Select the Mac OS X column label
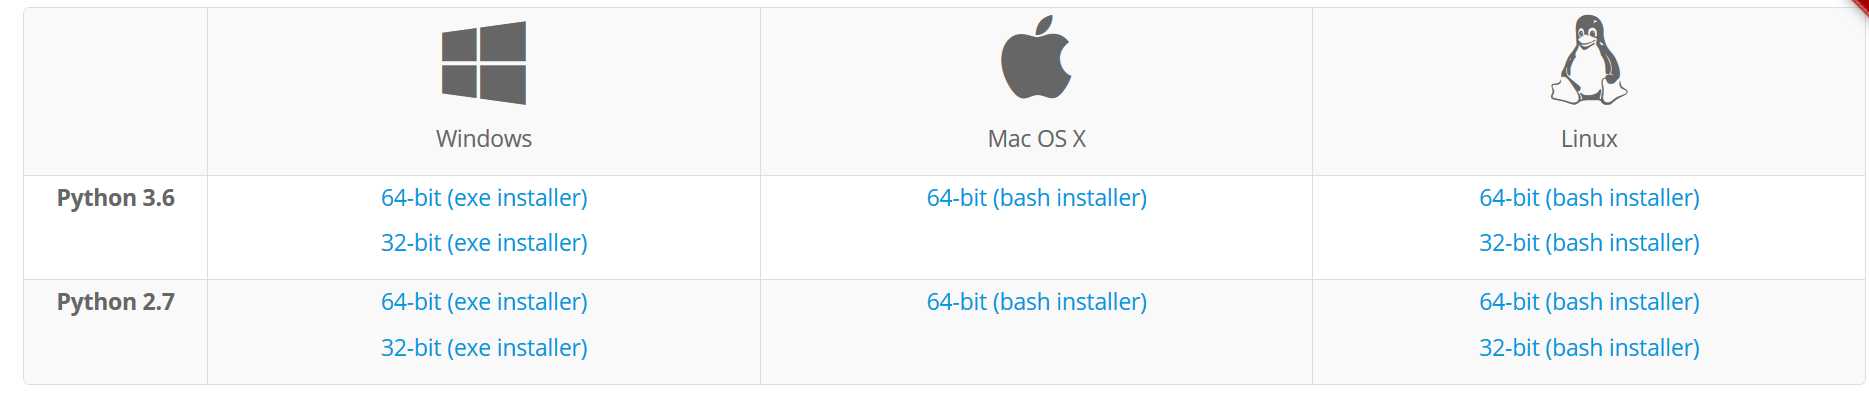 point(1037,139)
